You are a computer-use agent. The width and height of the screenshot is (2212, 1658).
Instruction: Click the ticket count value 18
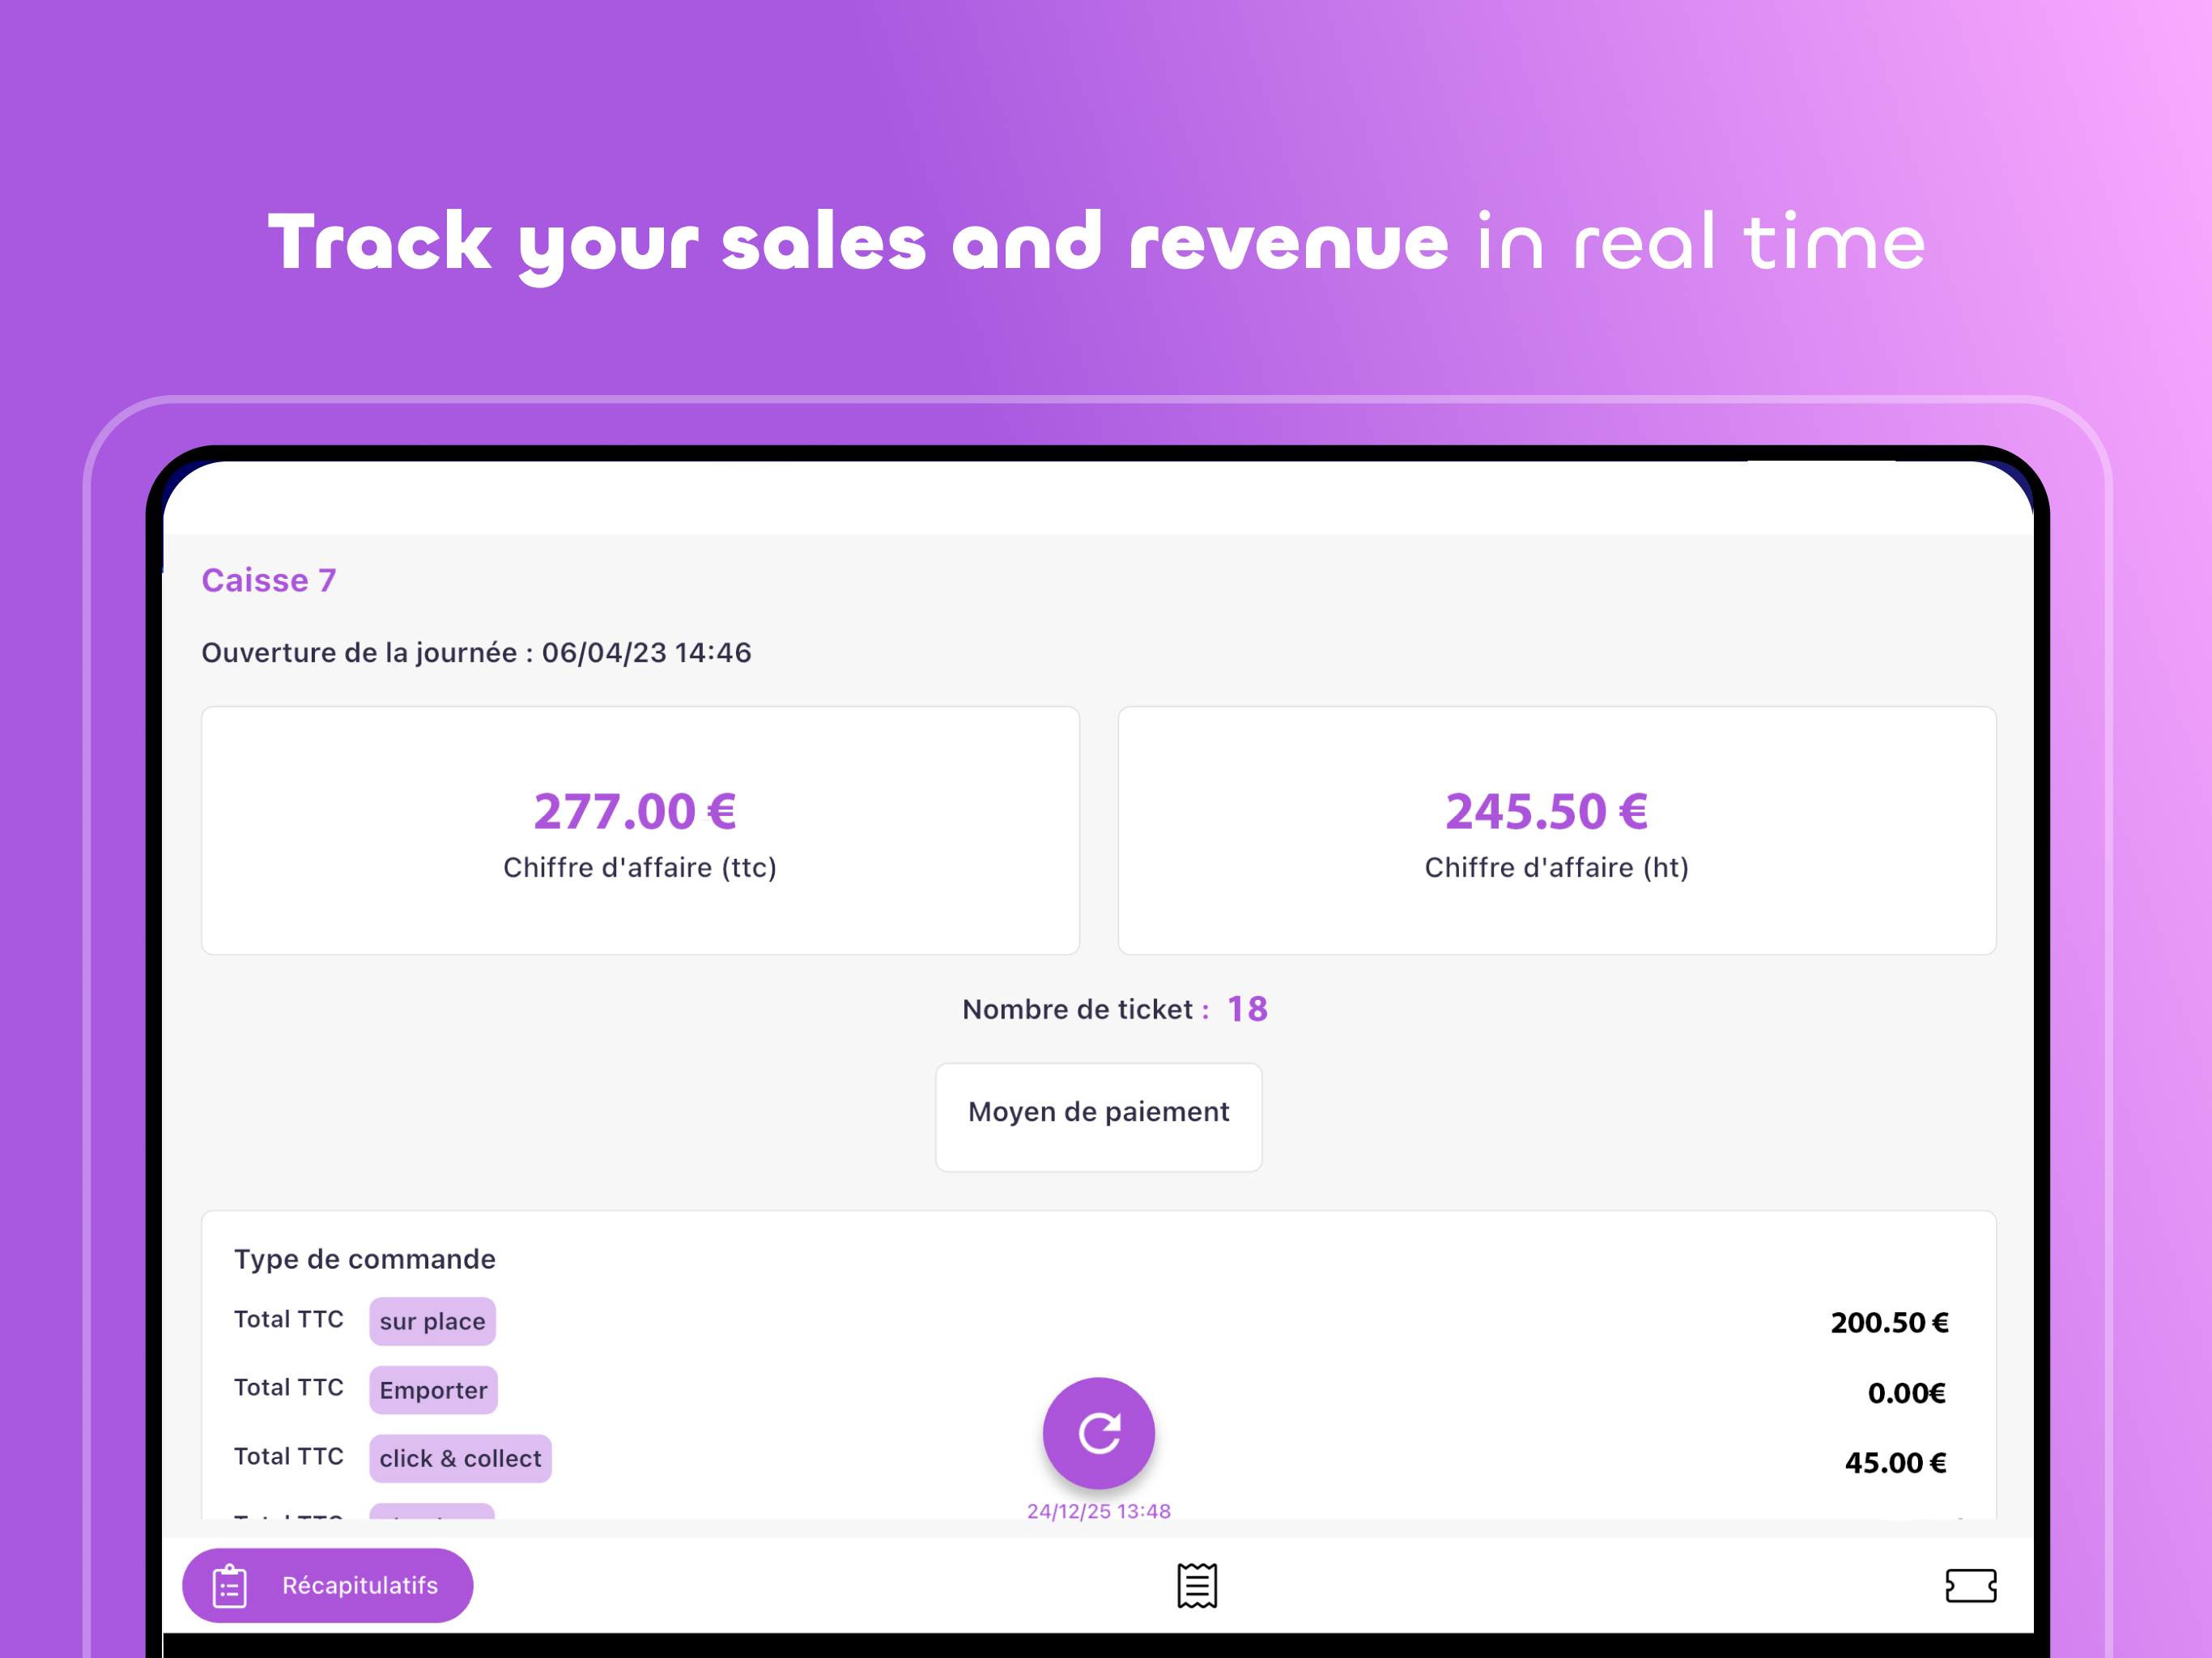tap(1247, 1009)
